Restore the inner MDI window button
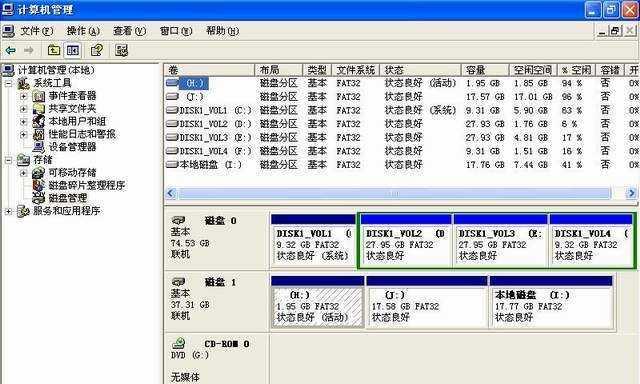Viewport: 640px width, 384px height. (x=615, y=31)
